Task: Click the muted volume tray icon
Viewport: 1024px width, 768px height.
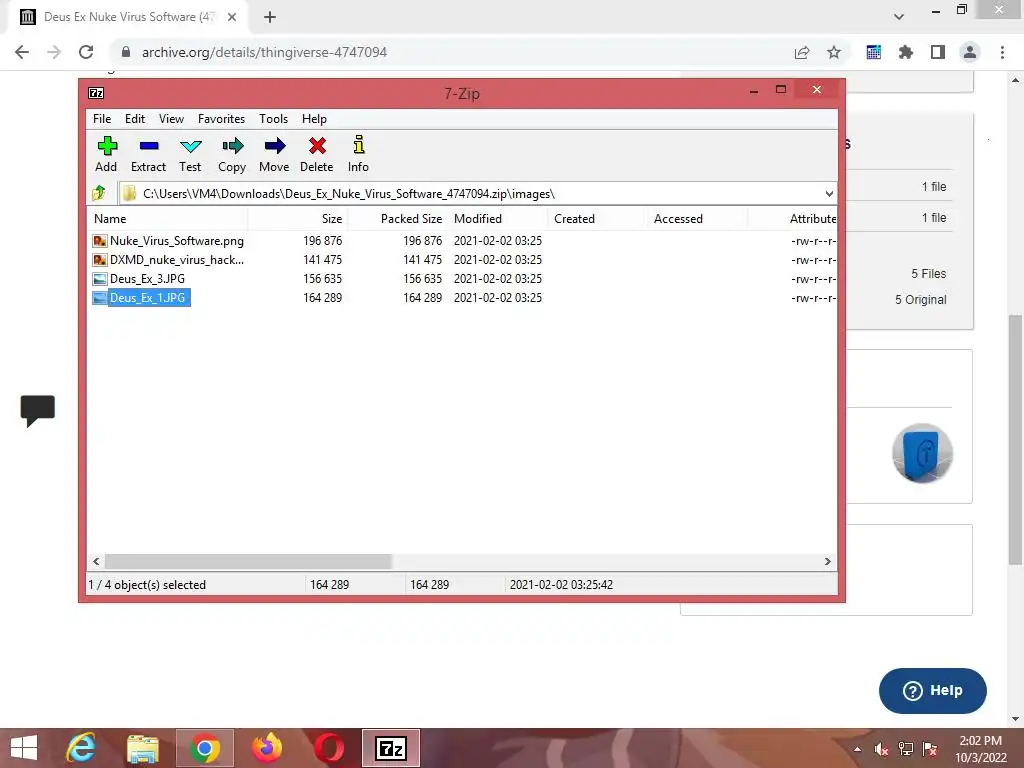Action: click(x=881, y=749)
